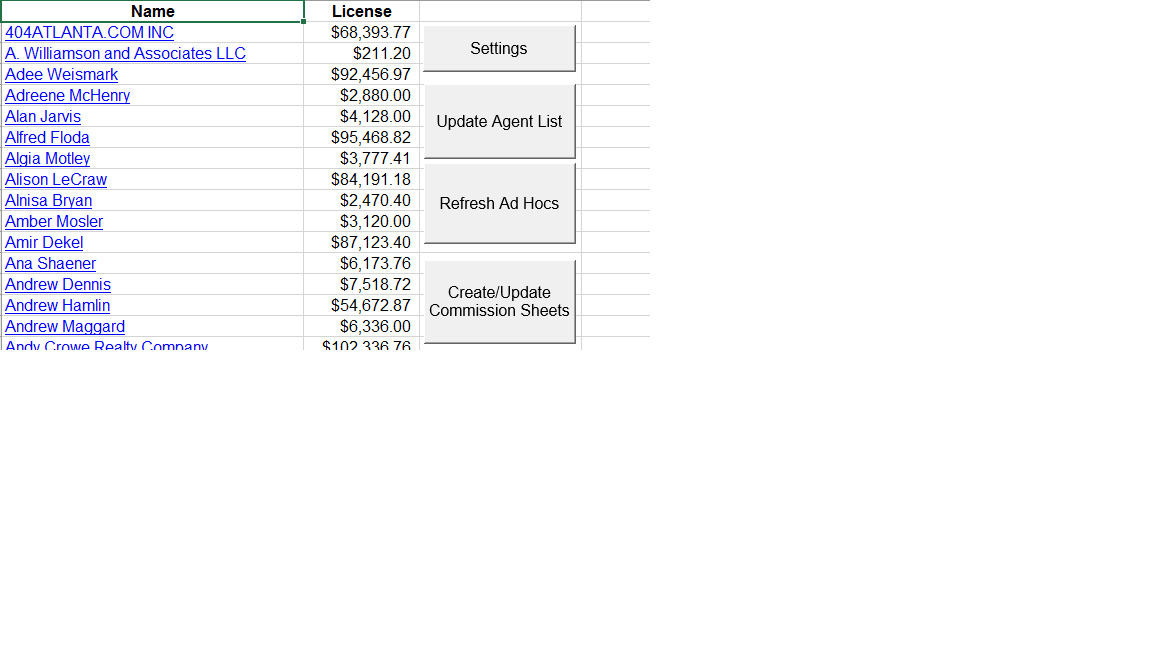Open Adreene McHenry's sheet link
The width and height of the screenshot is (1152, 648).
pyautogui.click(x=67, y=95)
